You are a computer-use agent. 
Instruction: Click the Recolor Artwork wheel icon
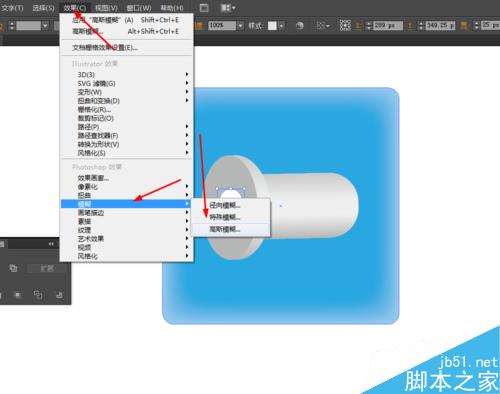(x=300, y=26)
